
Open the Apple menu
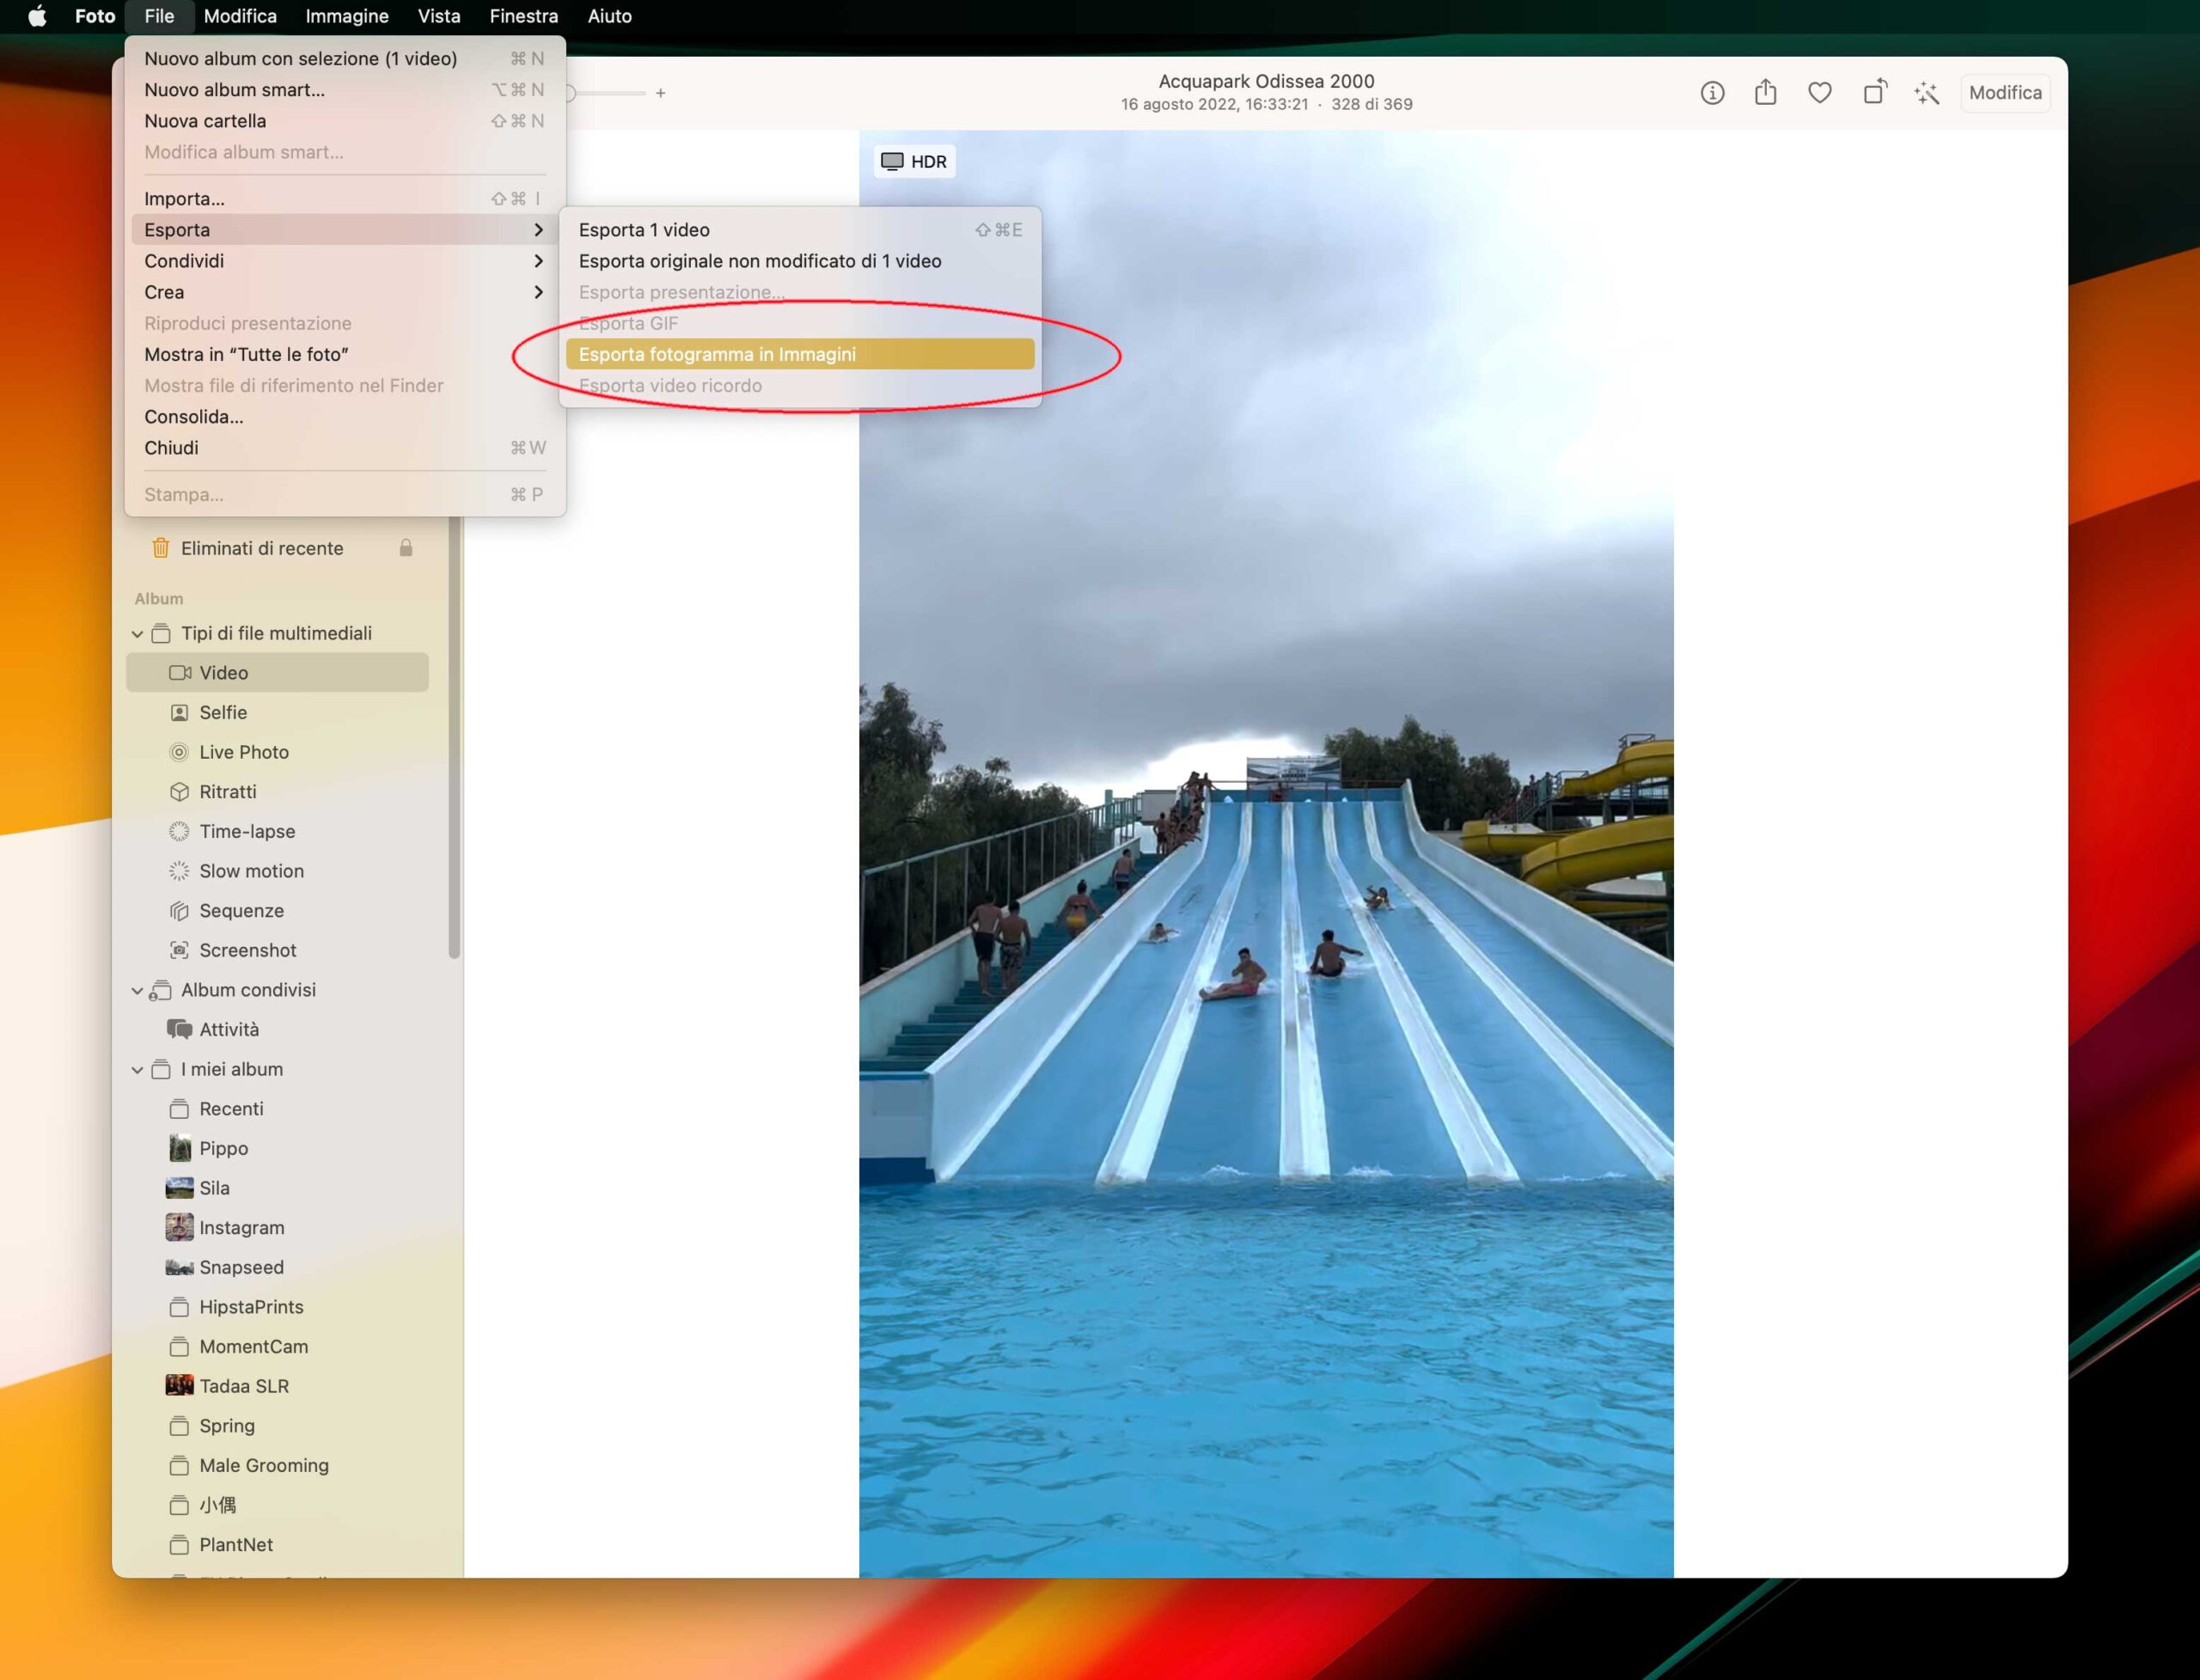pos(37,16)
